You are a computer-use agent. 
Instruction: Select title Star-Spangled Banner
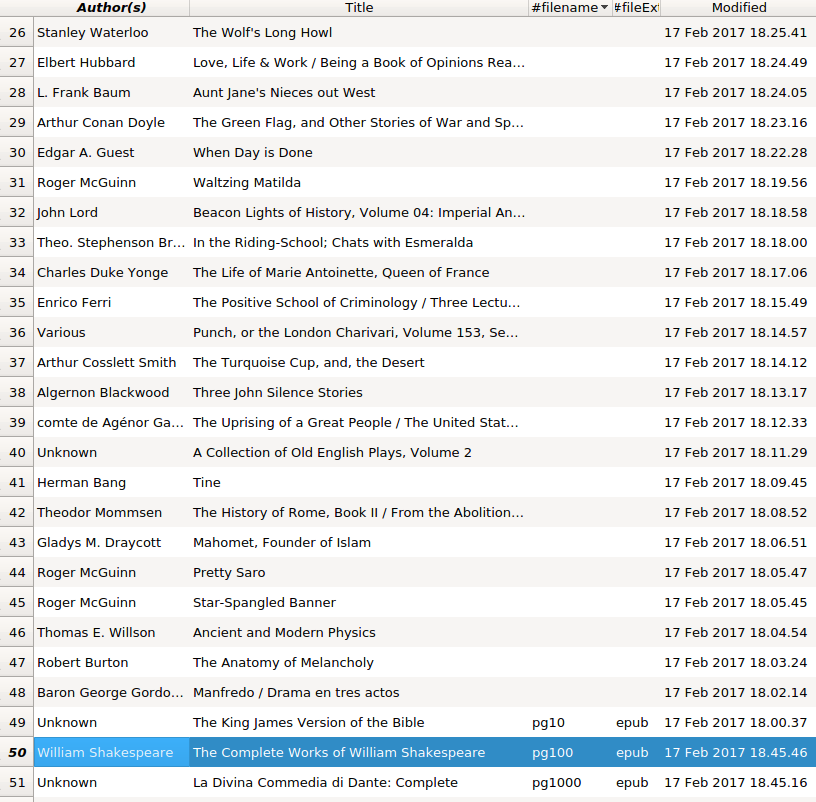pyautogui.click(x=264, y=603)
